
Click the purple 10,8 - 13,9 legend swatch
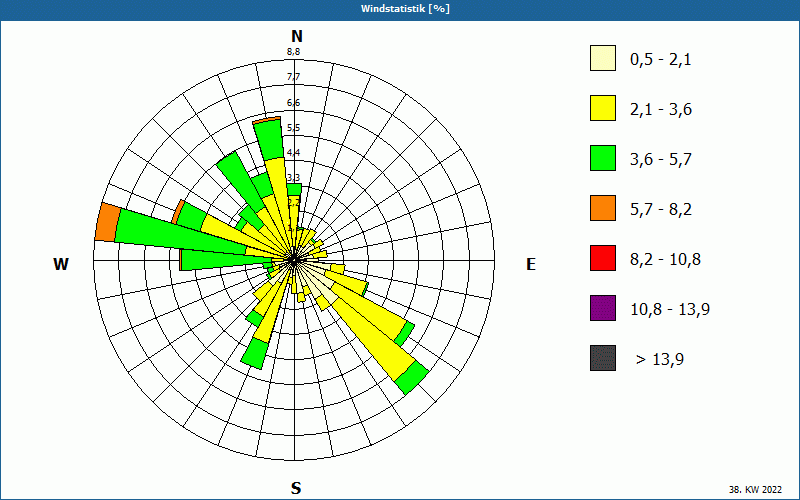(603, 308)
